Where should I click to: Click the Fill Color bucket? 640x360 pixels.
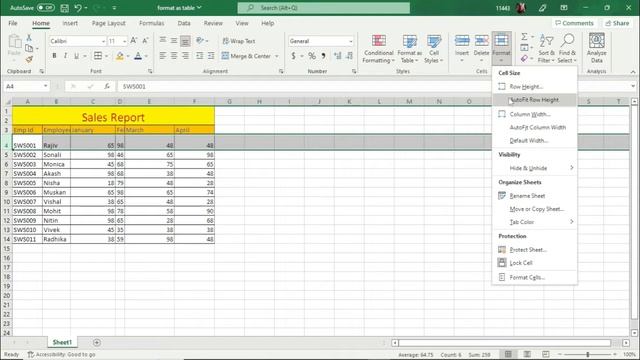point(120,56)
